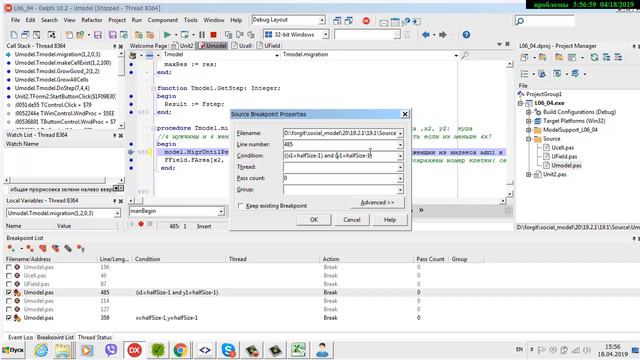Select Umodel.Tmodel.GrowAllCells in Call Stack
The width and height of the screenshot is (640, 360).
[51, 79]
